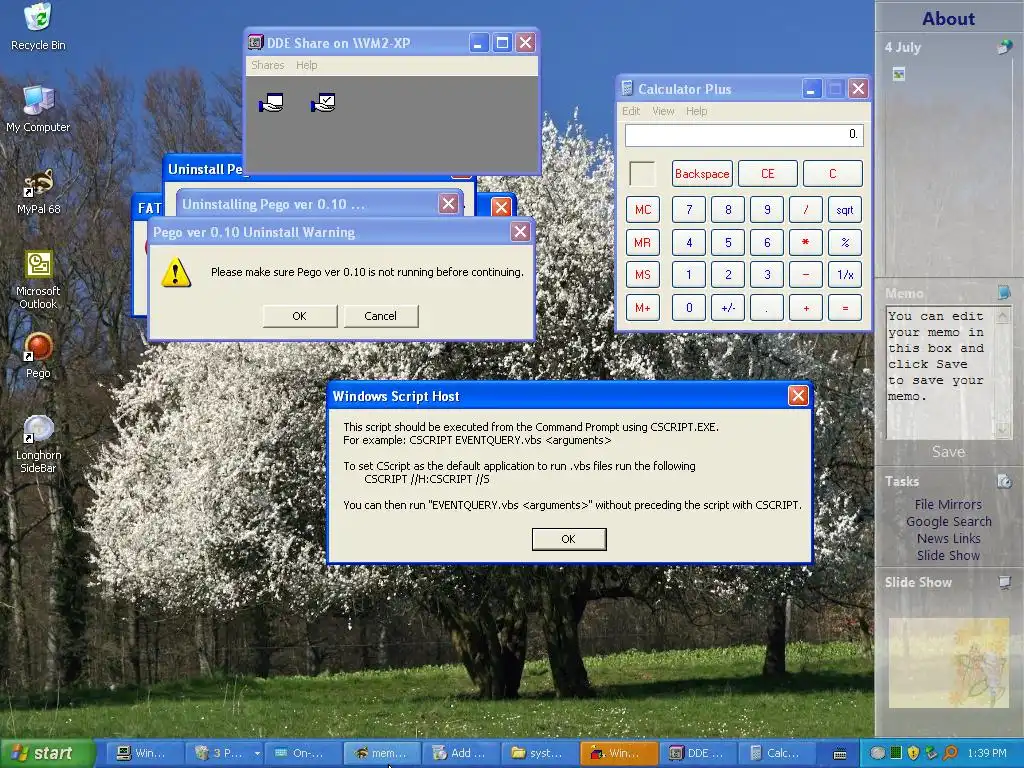The image size is (1024, 768).
Task: Expand the grouped 3 P... taskbar button arrow
Action: pos(257,754)
